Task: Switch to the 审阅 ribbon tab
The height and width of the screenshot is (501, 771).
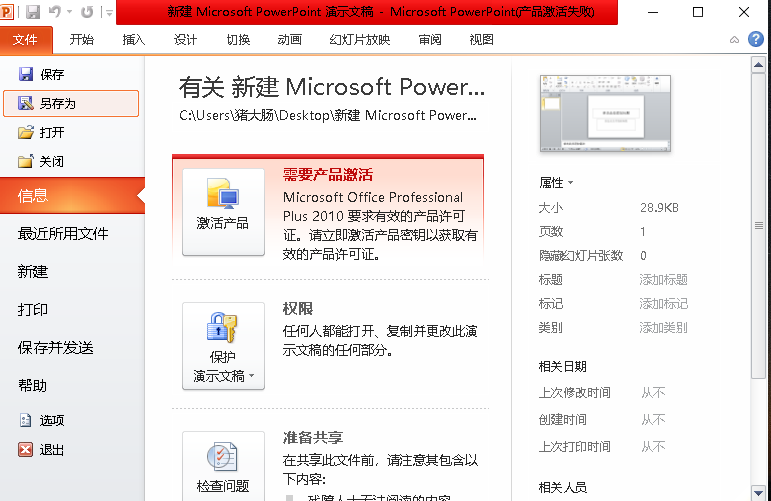Action: [x=430, y=40]
